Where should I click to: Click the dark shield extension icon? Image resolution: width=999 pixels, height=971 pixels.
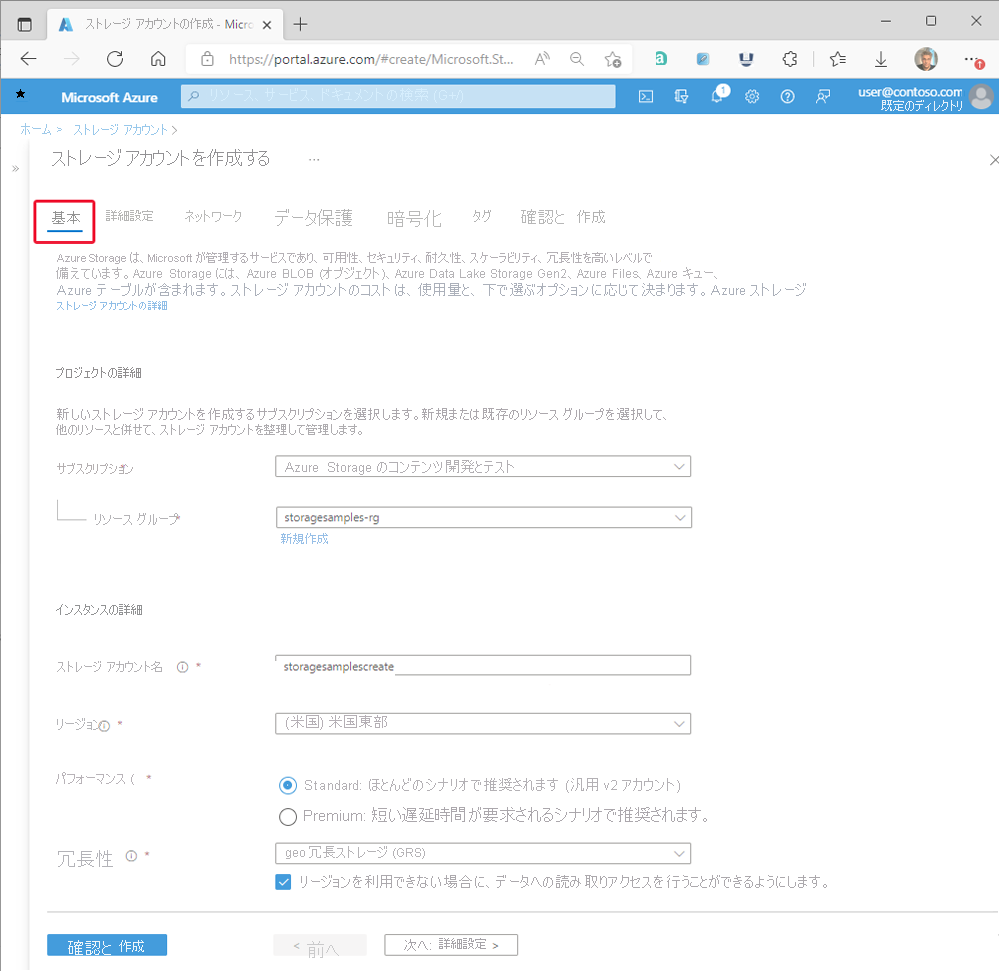746,59
